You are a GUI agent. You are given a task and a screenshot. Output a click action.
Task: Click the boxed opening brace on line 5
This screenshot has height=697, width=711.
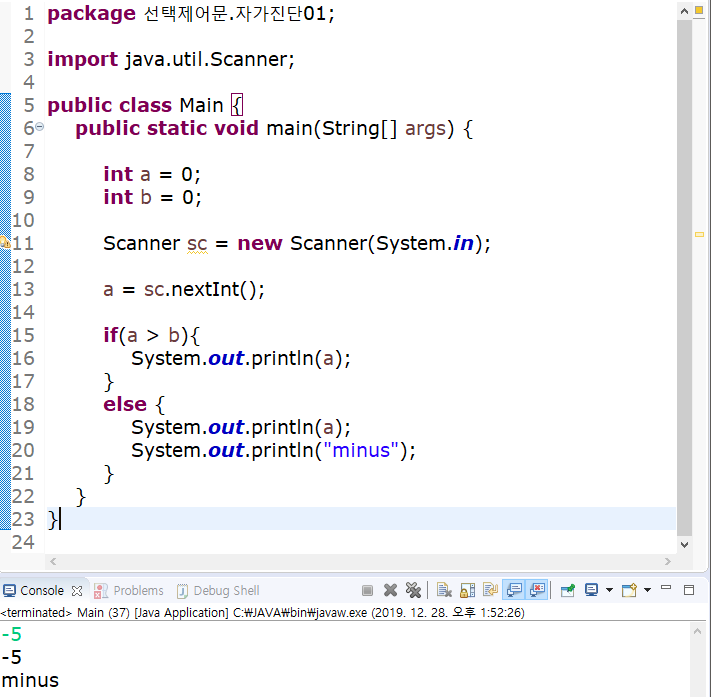pos(237,105)
